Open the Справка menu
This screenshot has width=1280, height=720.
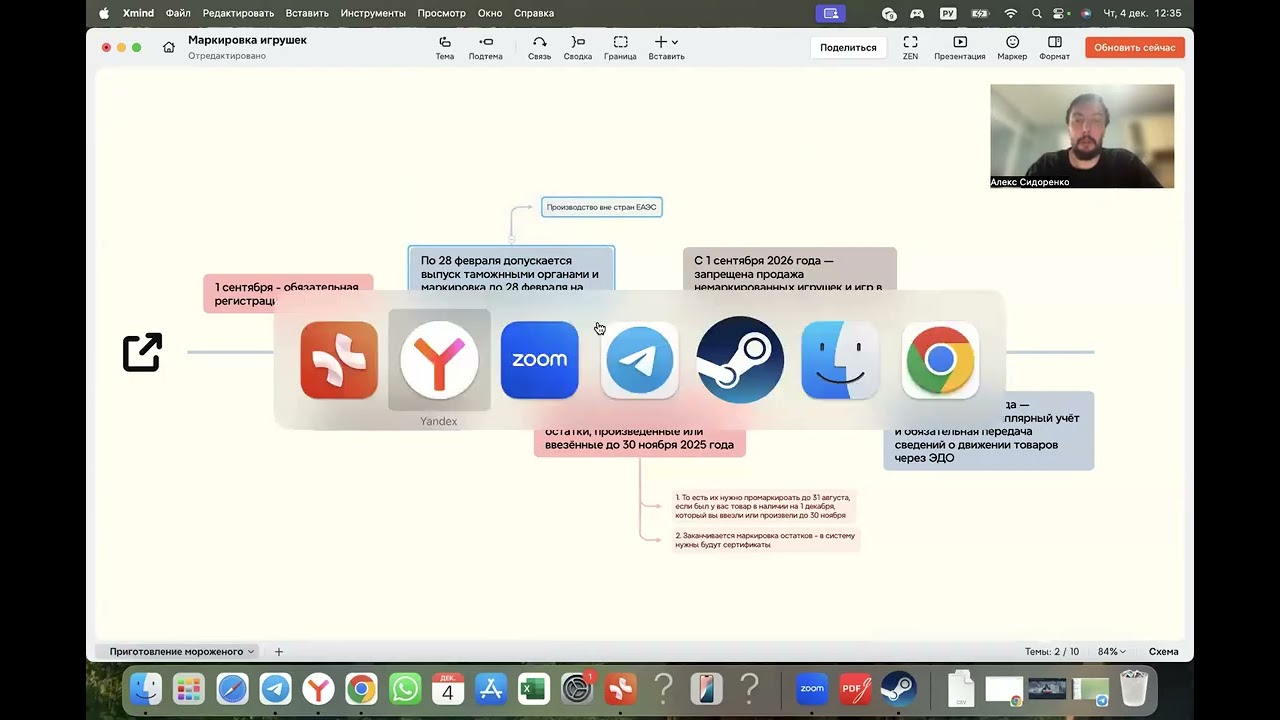click(x=533, y=13)
